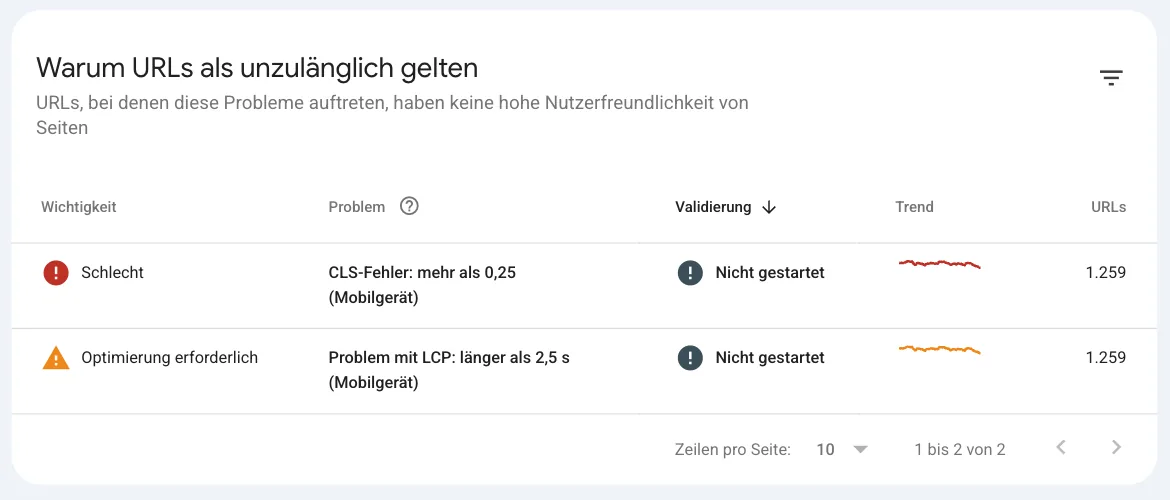Click Nicht gestartet icon in CLS row
The width and height of the screenshot is (1170, 500).
point(690,273)
